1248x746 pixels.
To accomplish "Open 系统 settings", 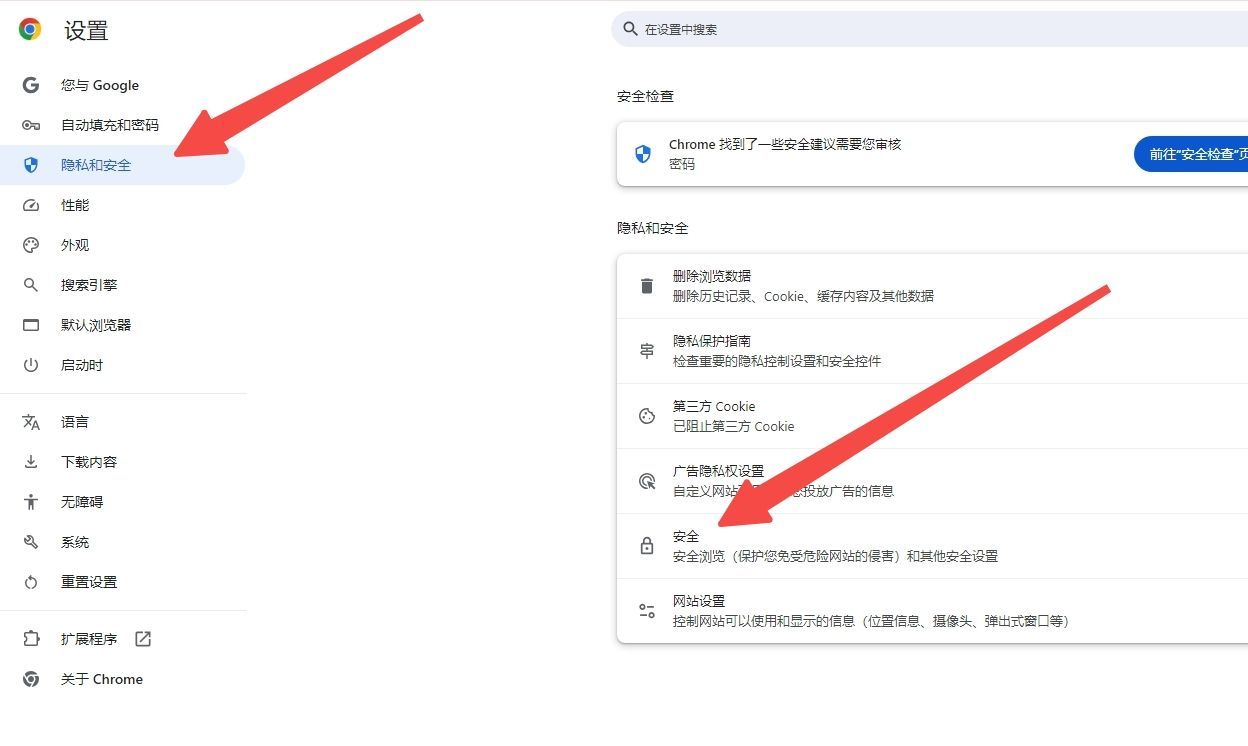I will [122, 542].
